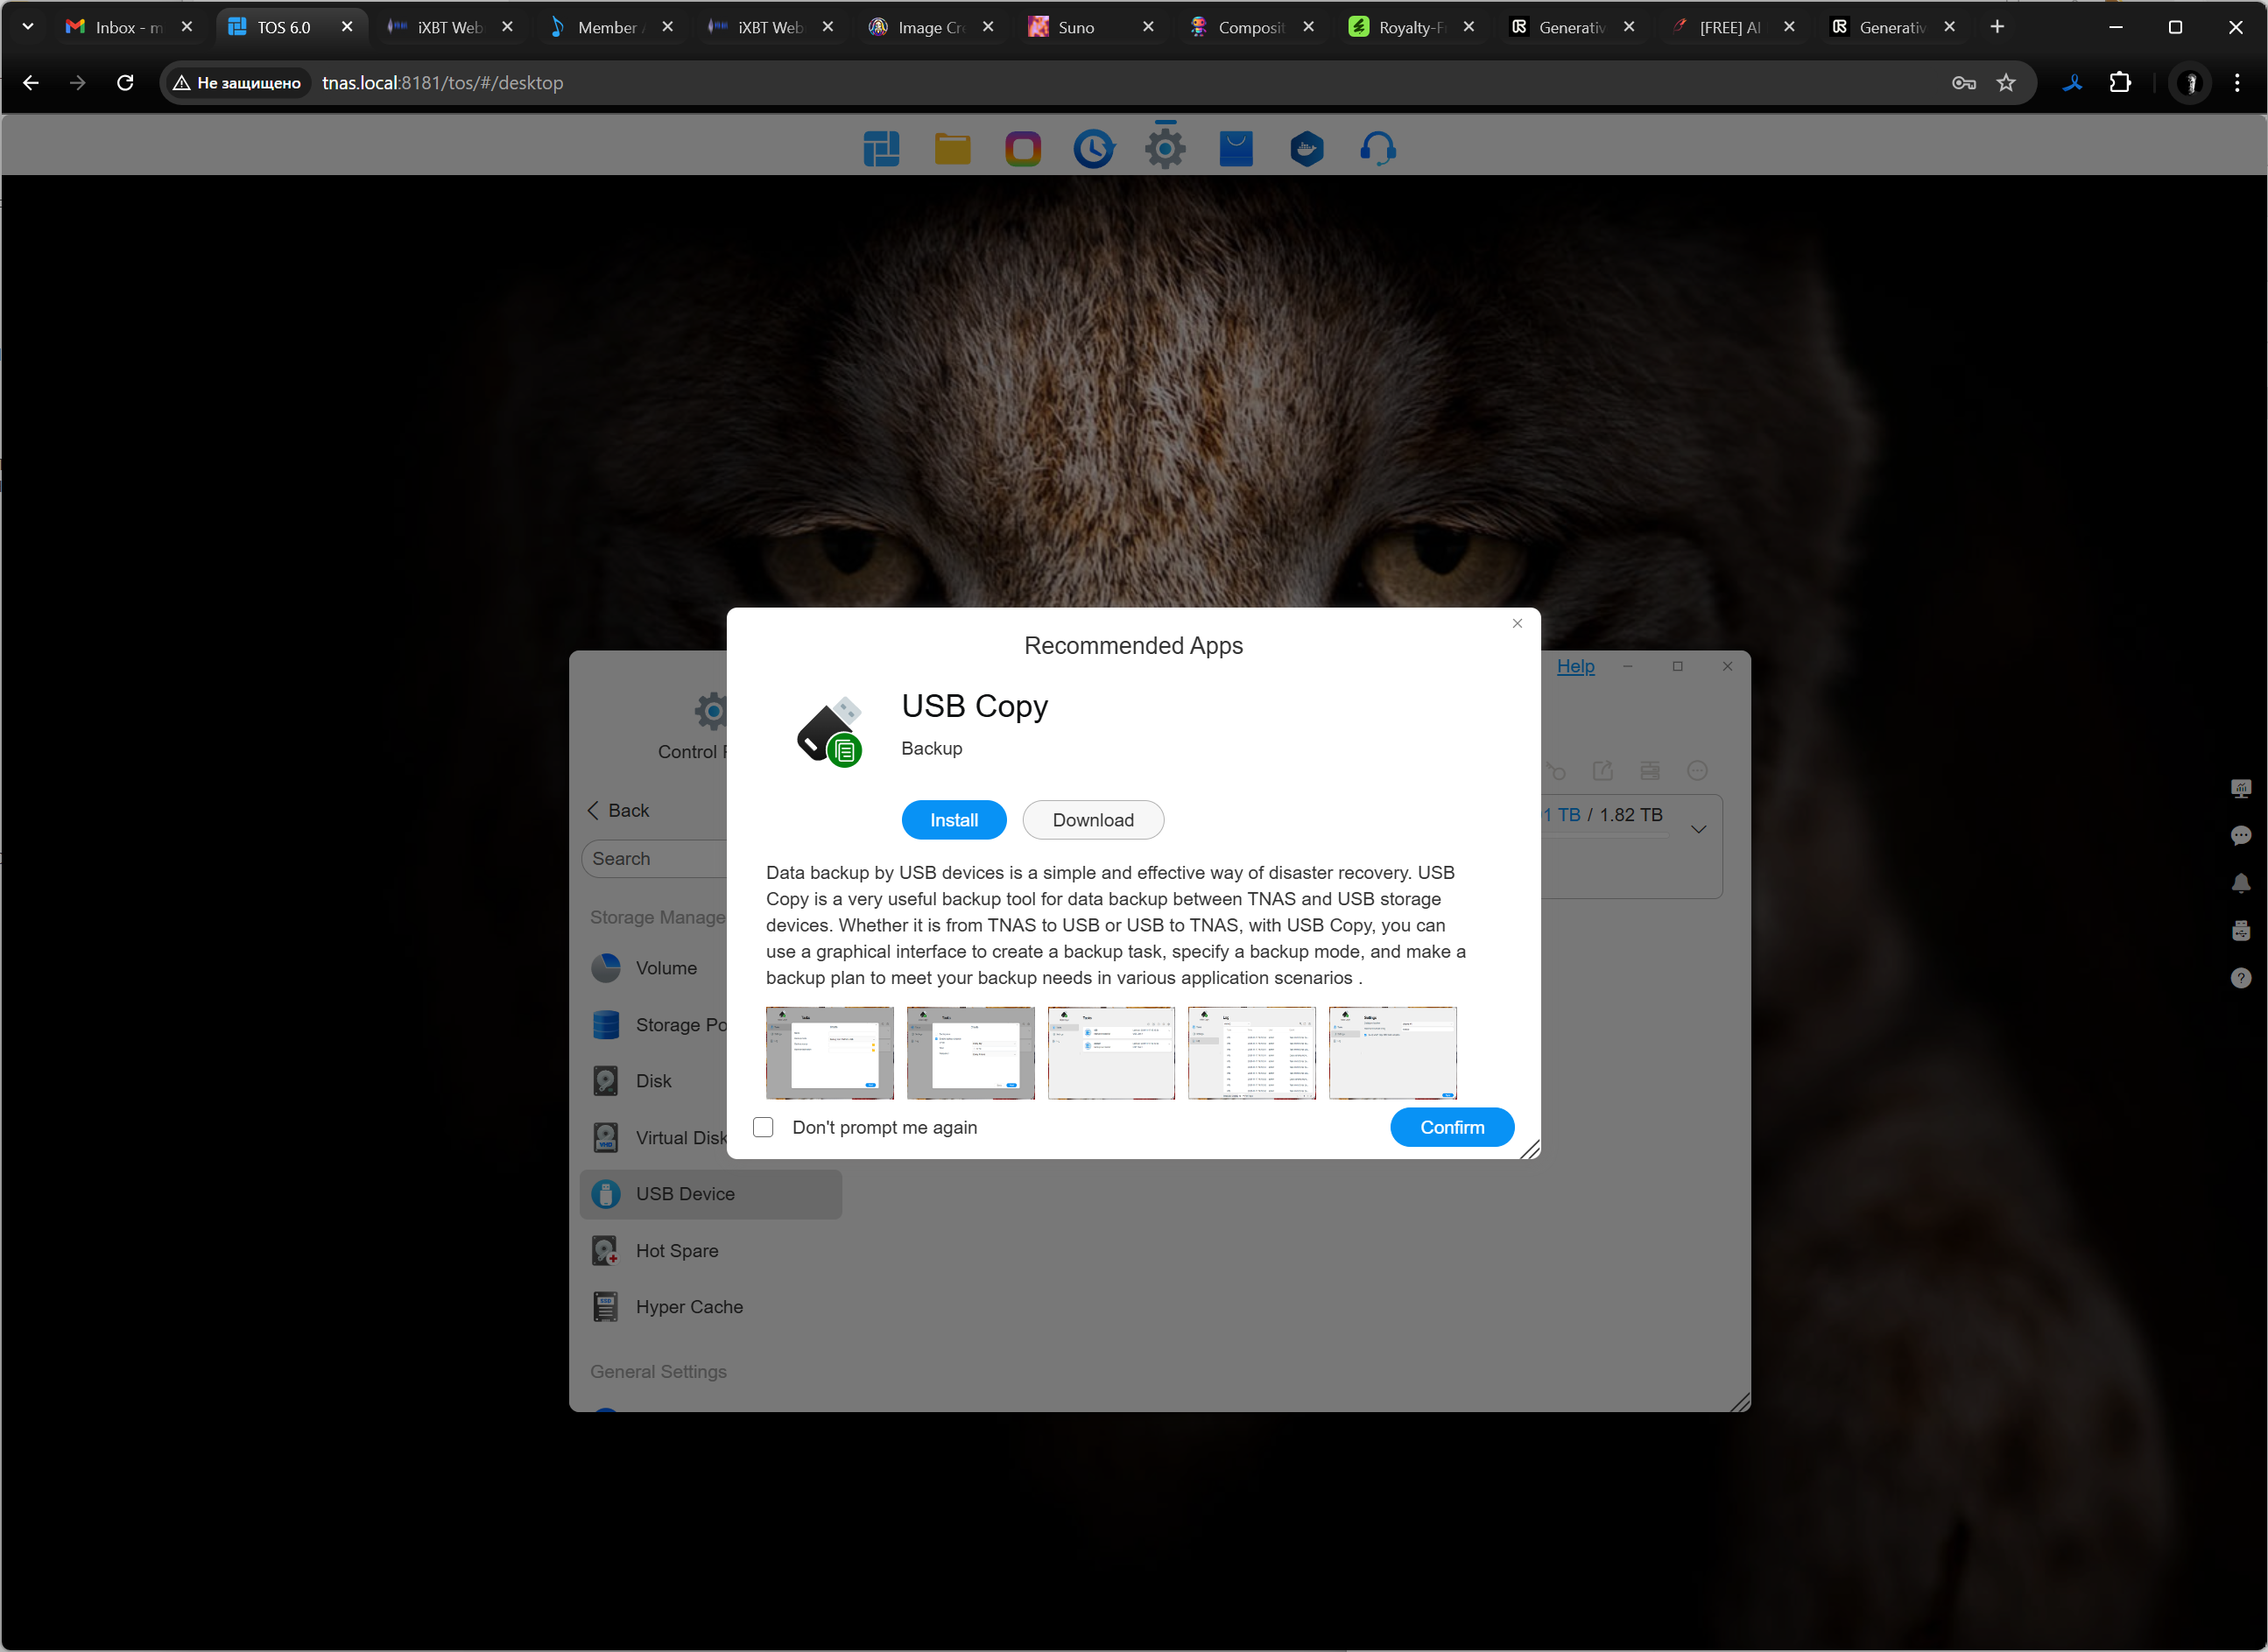Open the TOS desktop grid icon
Viewport: 2268px width, 1652px height.
coord(881,149)
